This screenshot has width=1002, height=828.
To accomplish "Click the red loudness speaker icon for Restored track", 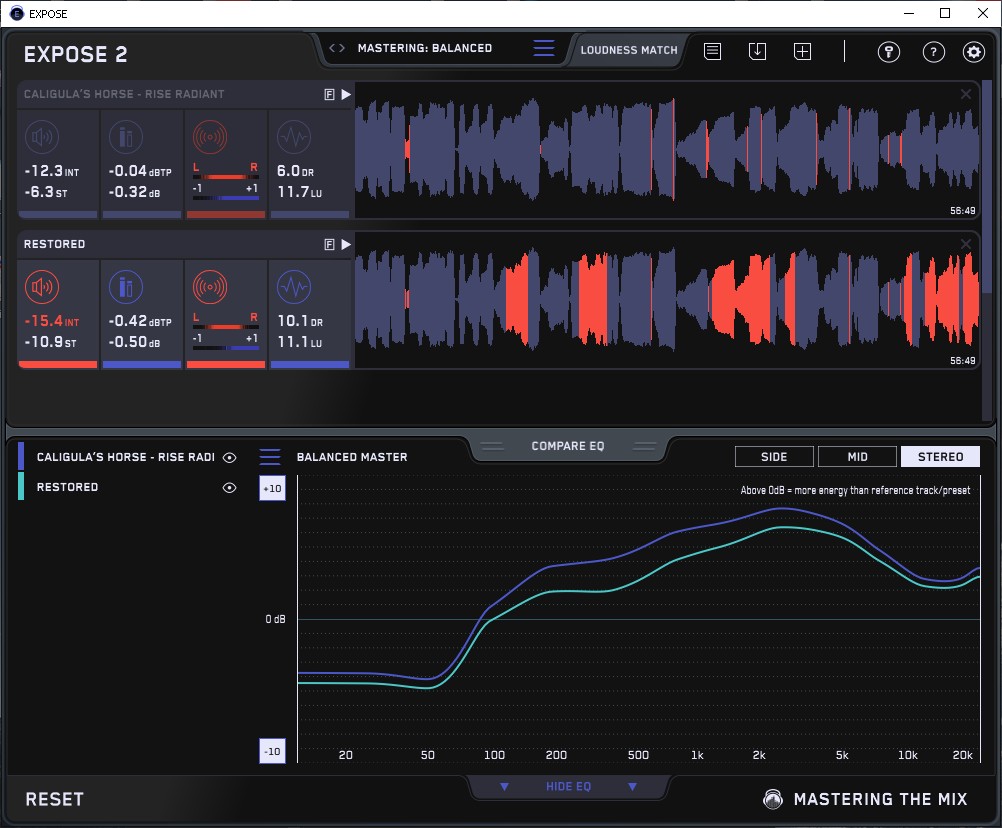I will [x=42, y=287].
